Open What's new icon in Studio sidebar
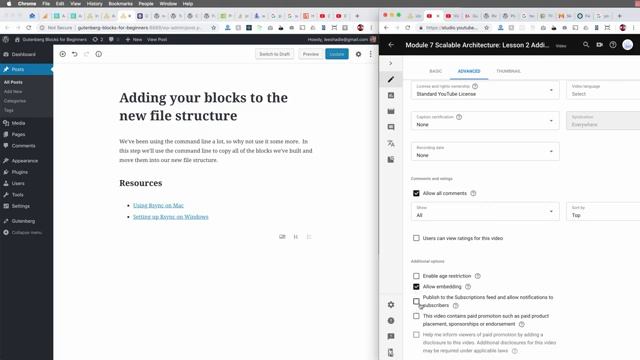The image size is (640, 360). (x=391, y=320)
